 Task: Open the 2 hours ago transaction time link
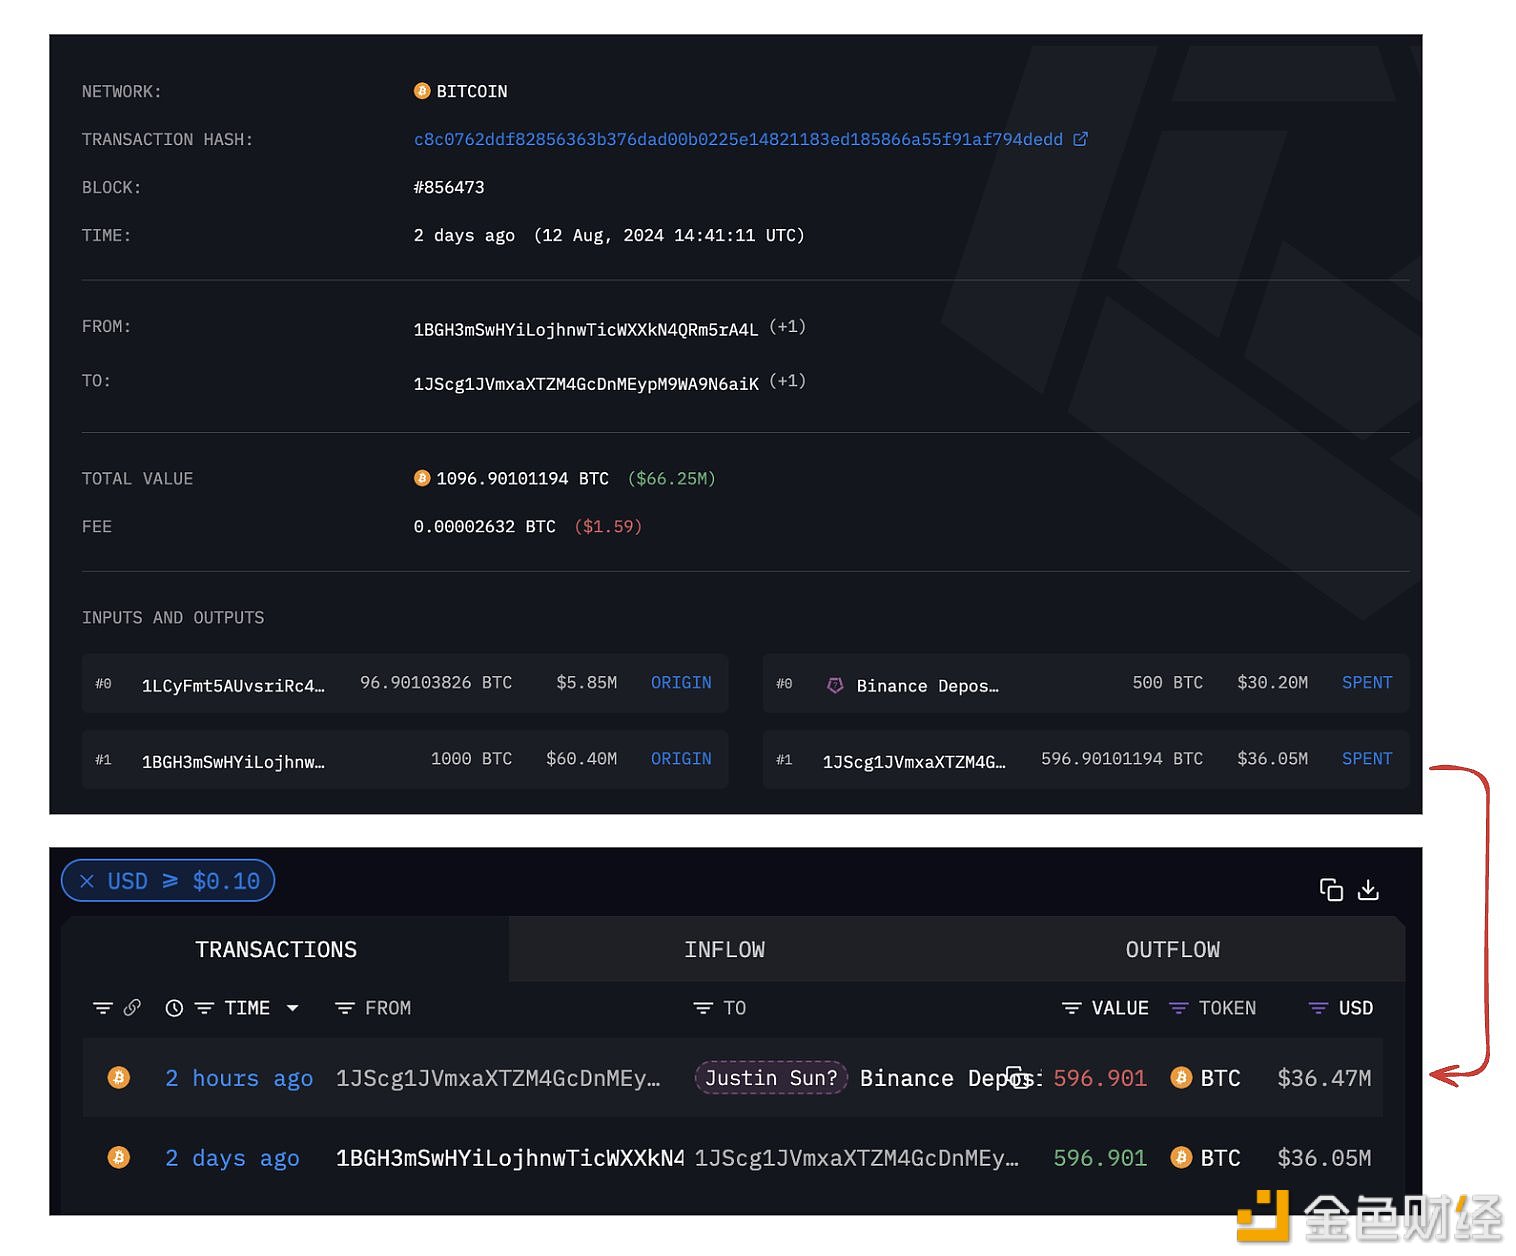point(239,1078)
